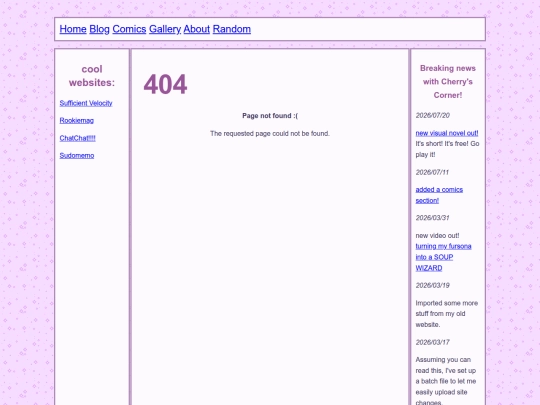Go to the Blog page
Viewport: 540px width, 405px height.
pos(99,29)
